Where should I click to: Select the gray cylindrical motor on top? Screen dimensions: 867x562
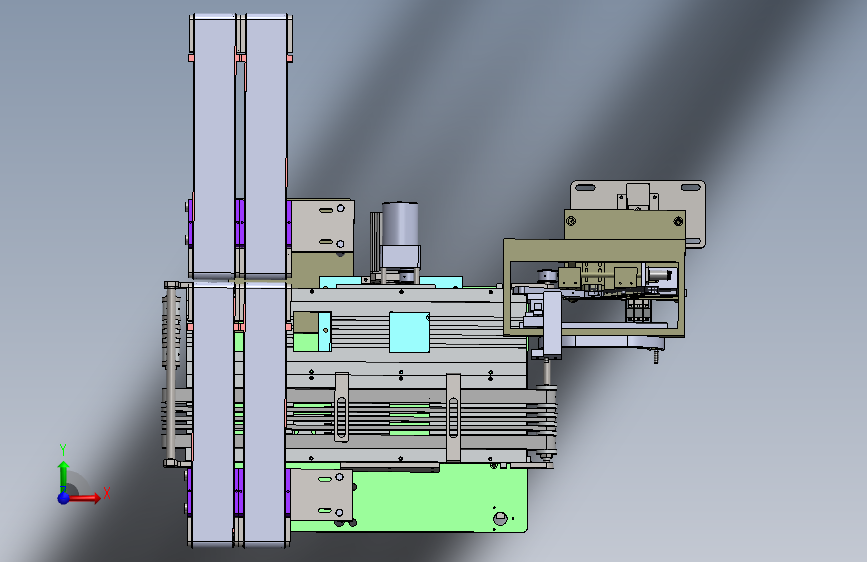click(400, 225)
